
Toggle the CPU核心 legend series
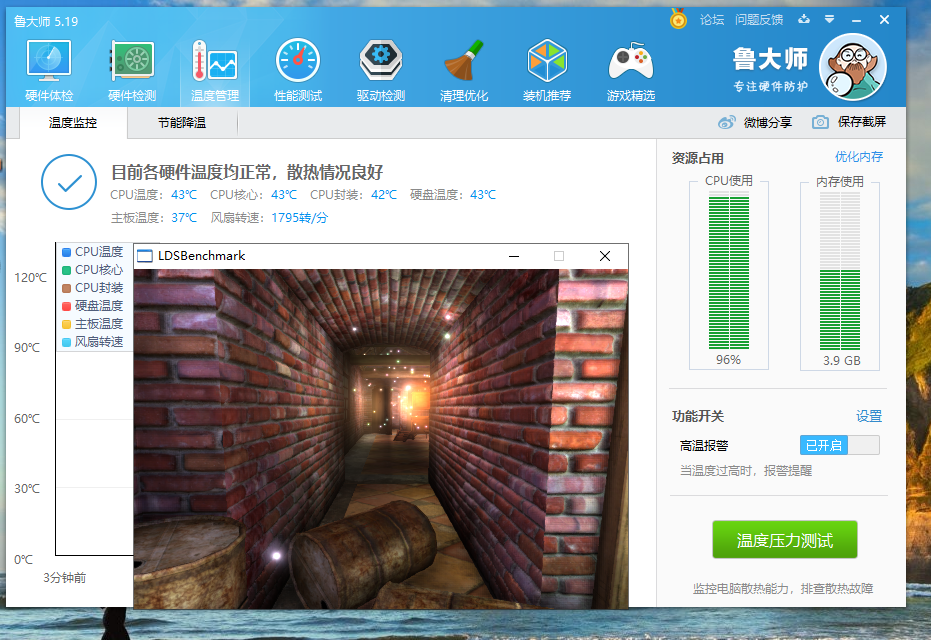coord(93,270)
